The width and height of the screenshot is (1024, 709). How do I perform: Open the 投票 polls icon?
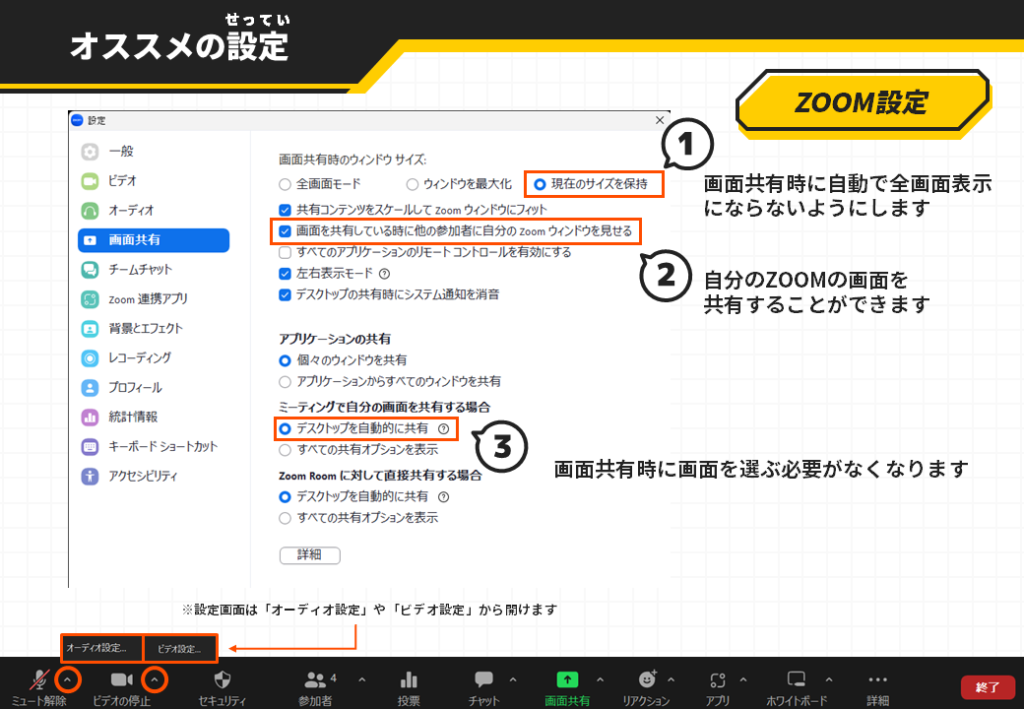click(408, 679)
